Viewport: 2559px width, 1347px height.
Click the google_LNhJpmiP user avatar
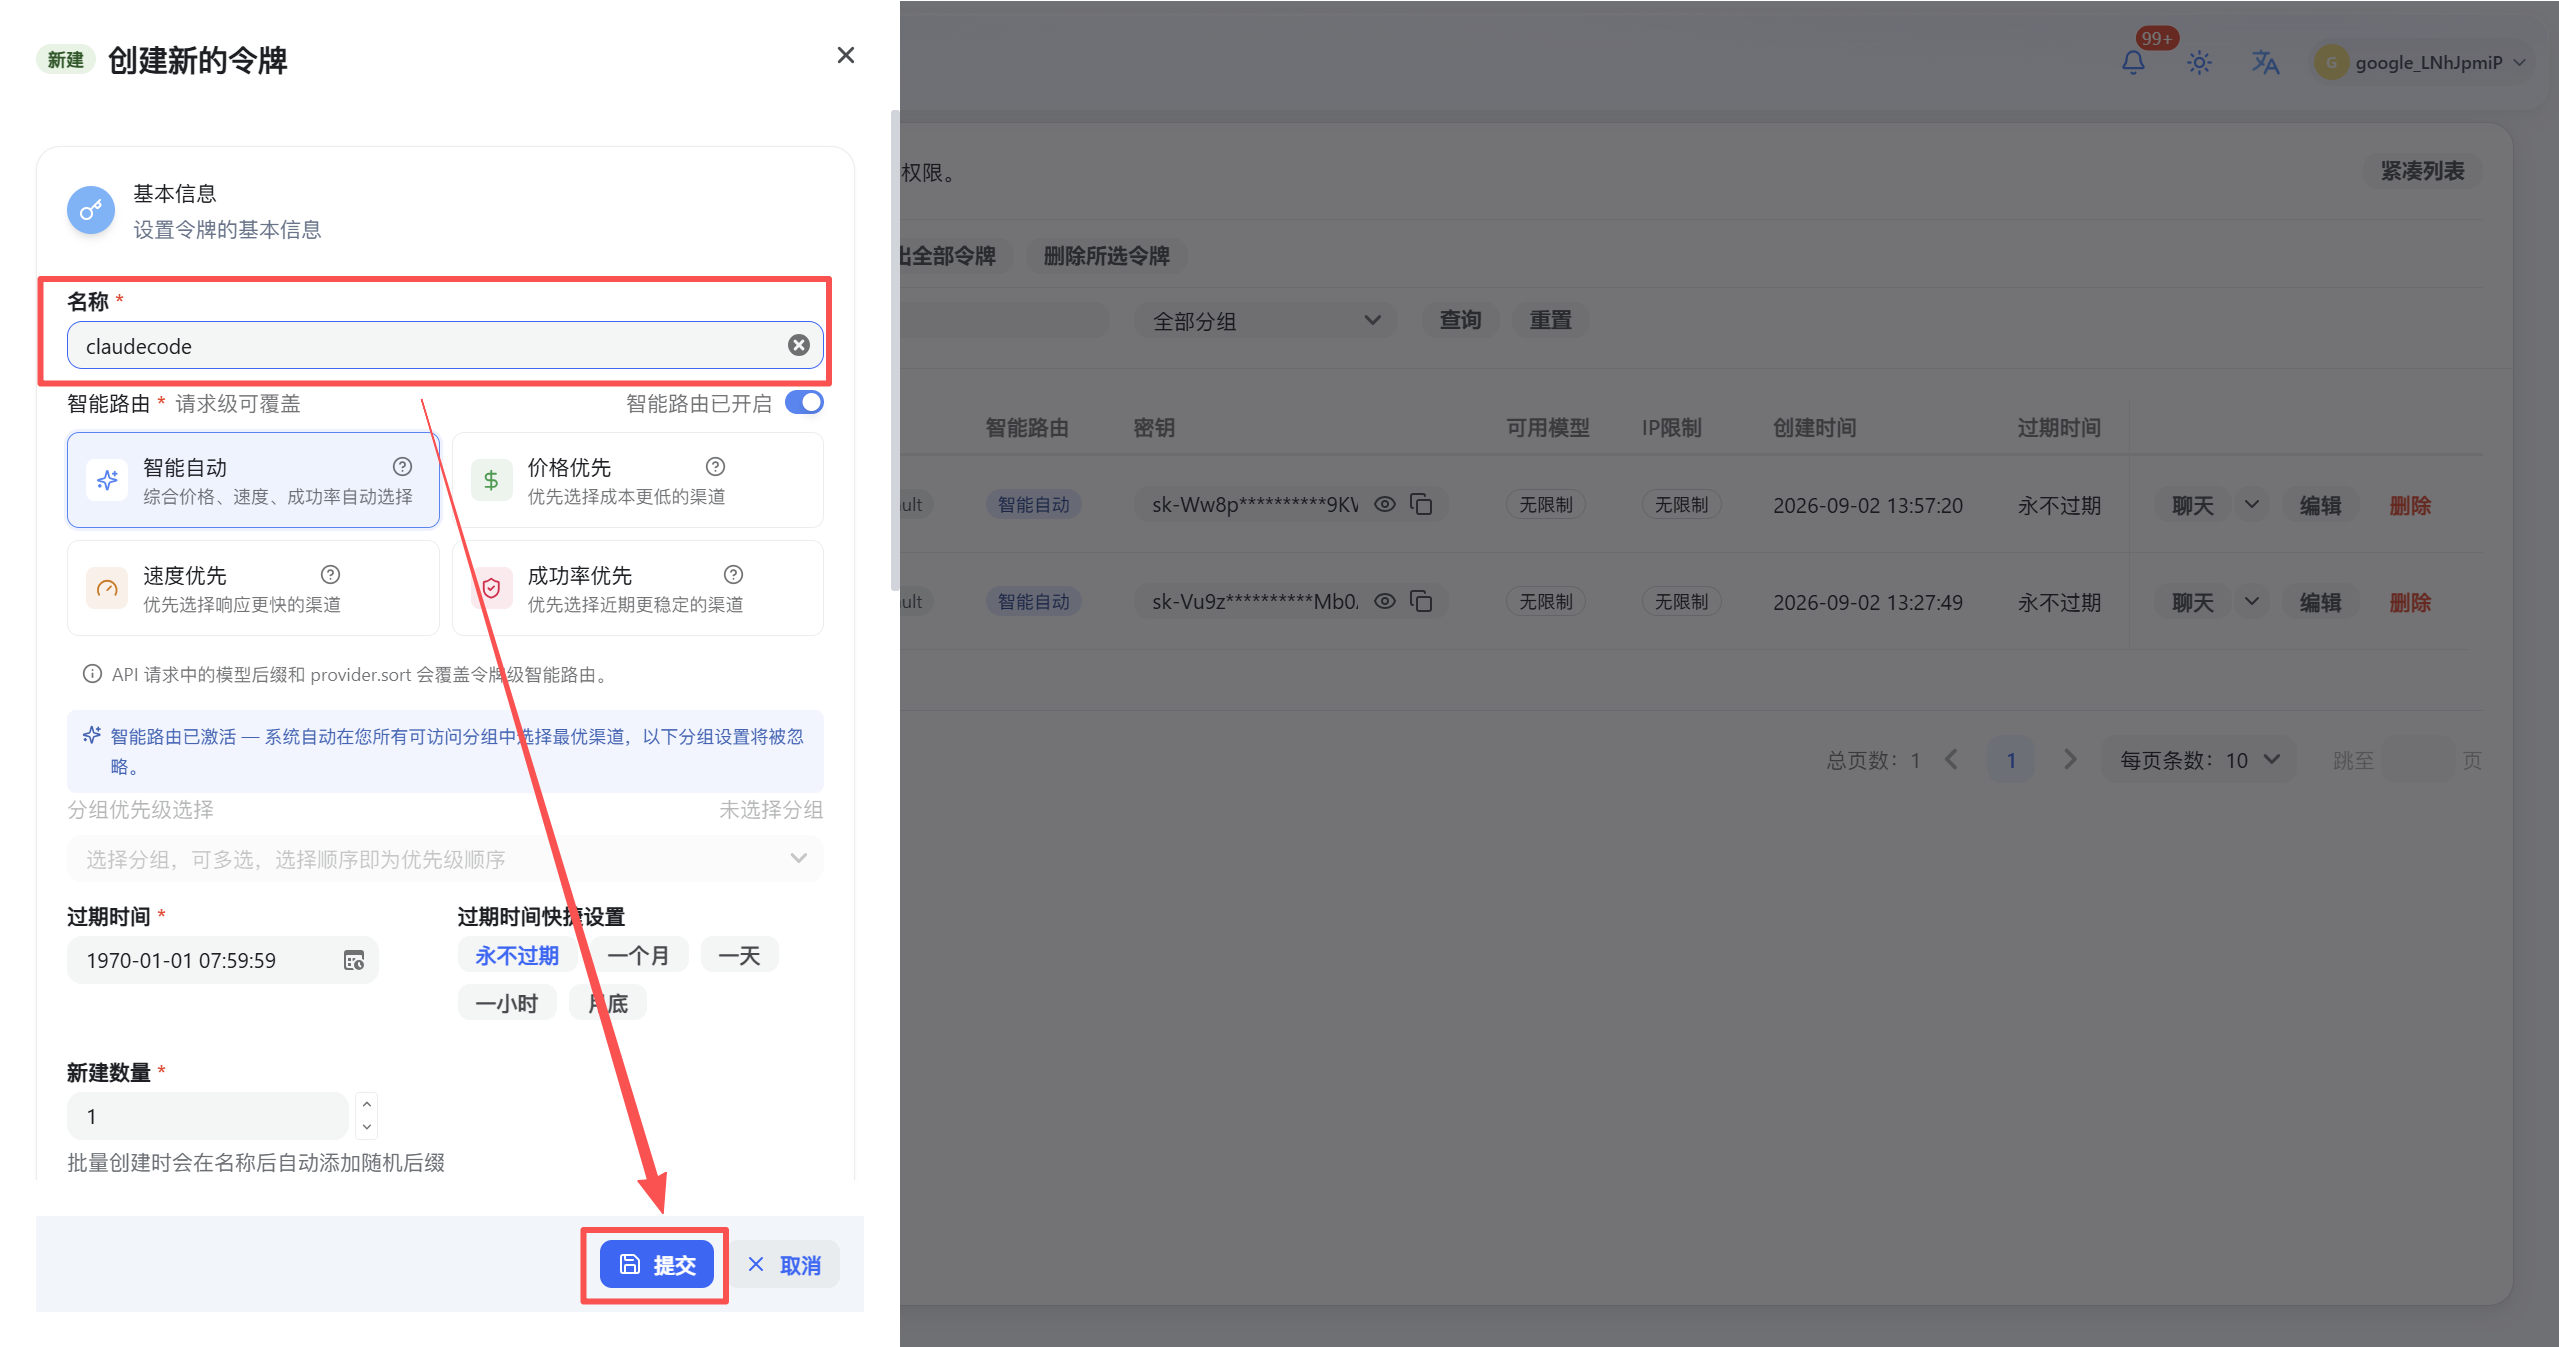[2331, 62]
